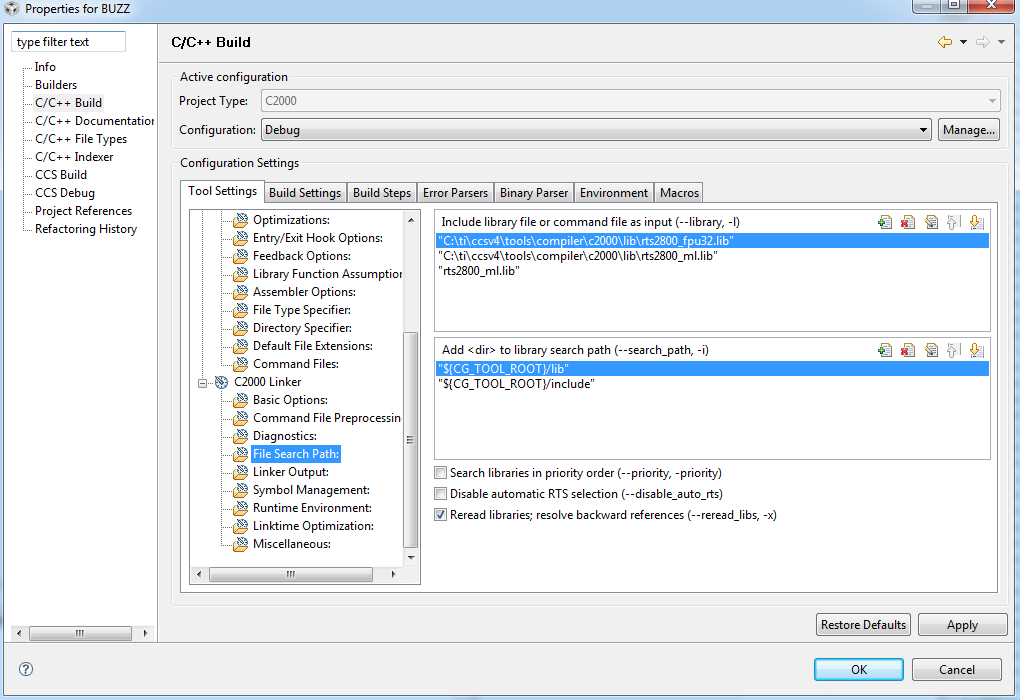Select Basic Options under C2000 Linker
The height and width of the screenshot is (700, 1020).
point(290,400)
